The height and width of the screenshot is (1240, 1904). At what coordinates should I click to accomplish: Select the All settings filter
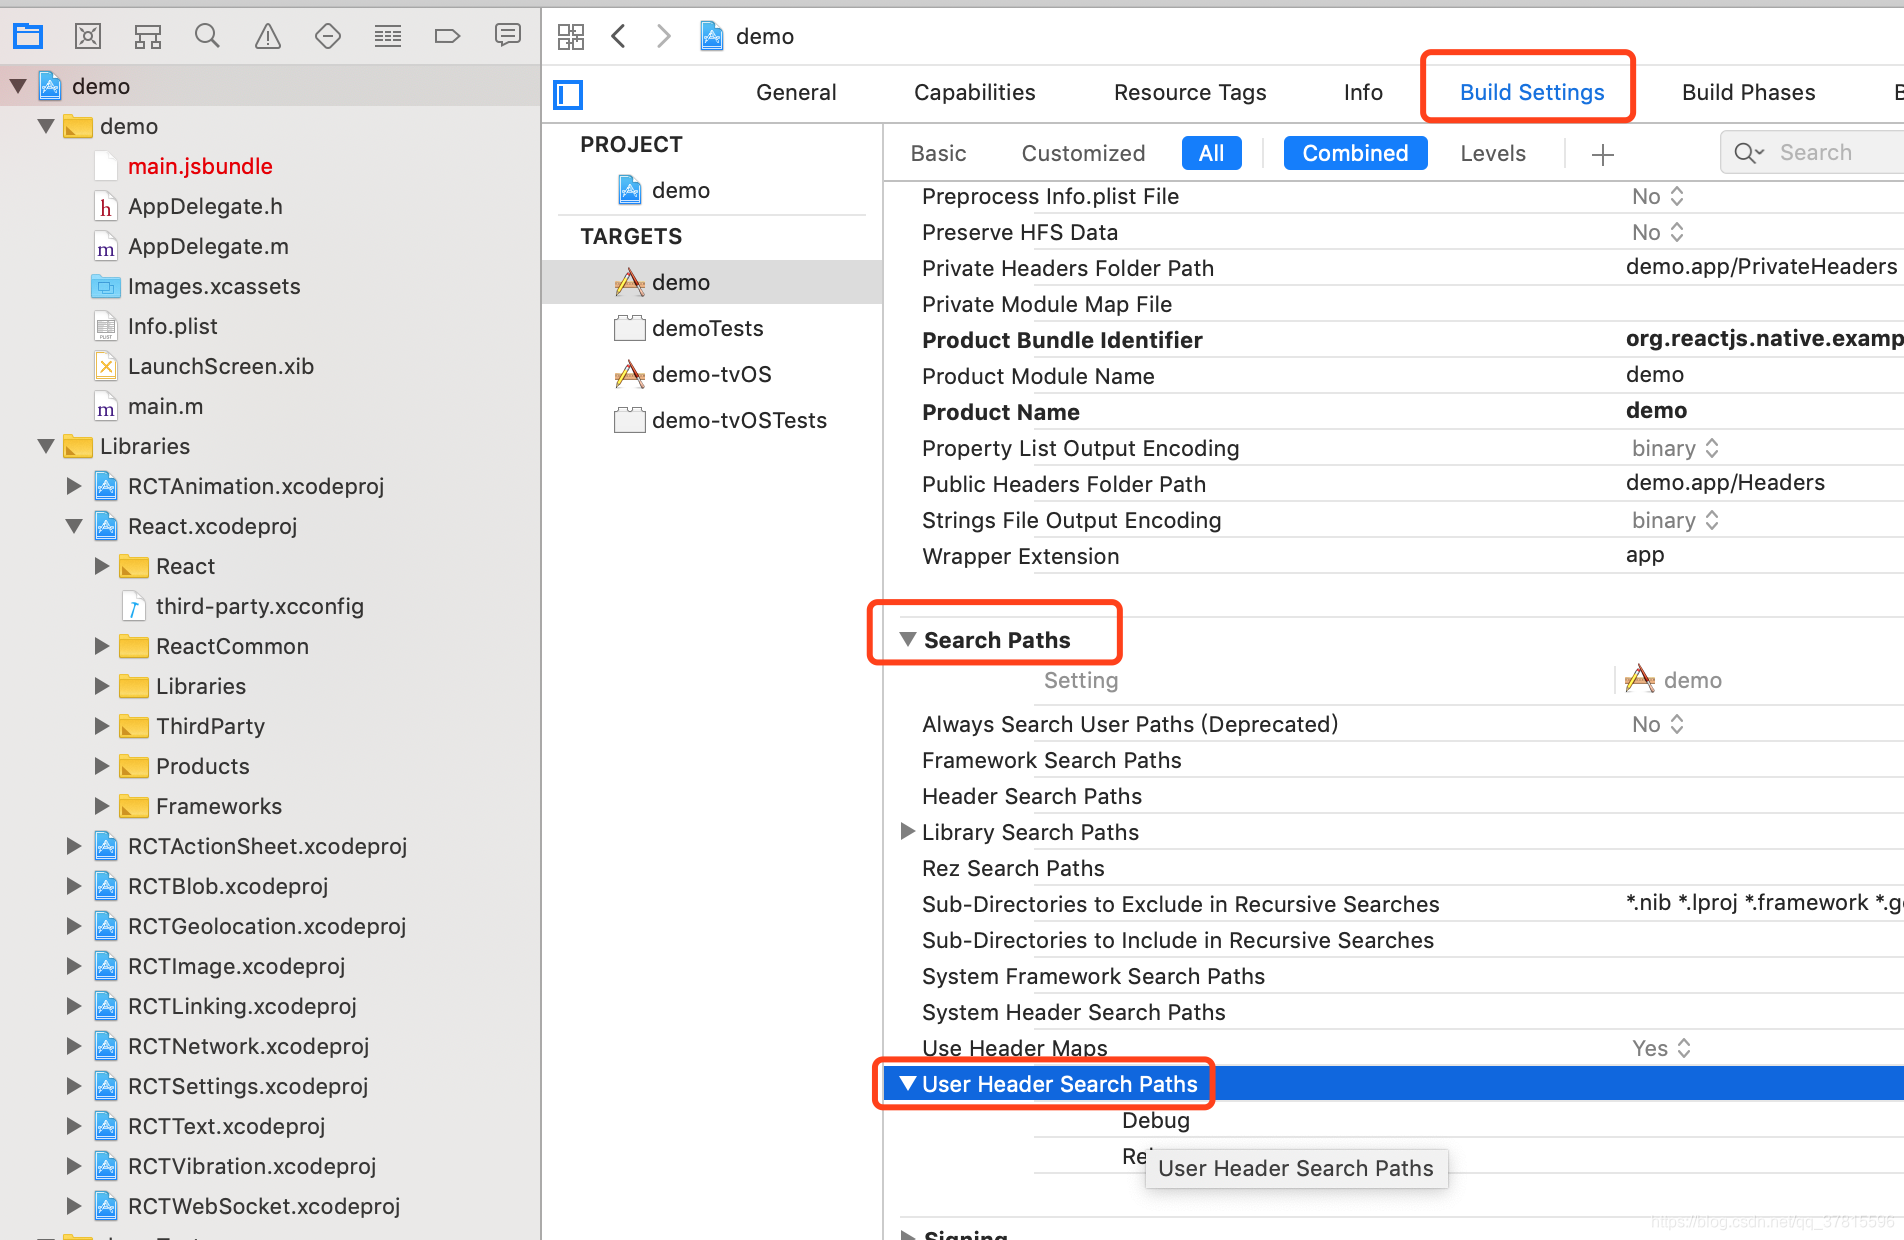point(1211,153)
